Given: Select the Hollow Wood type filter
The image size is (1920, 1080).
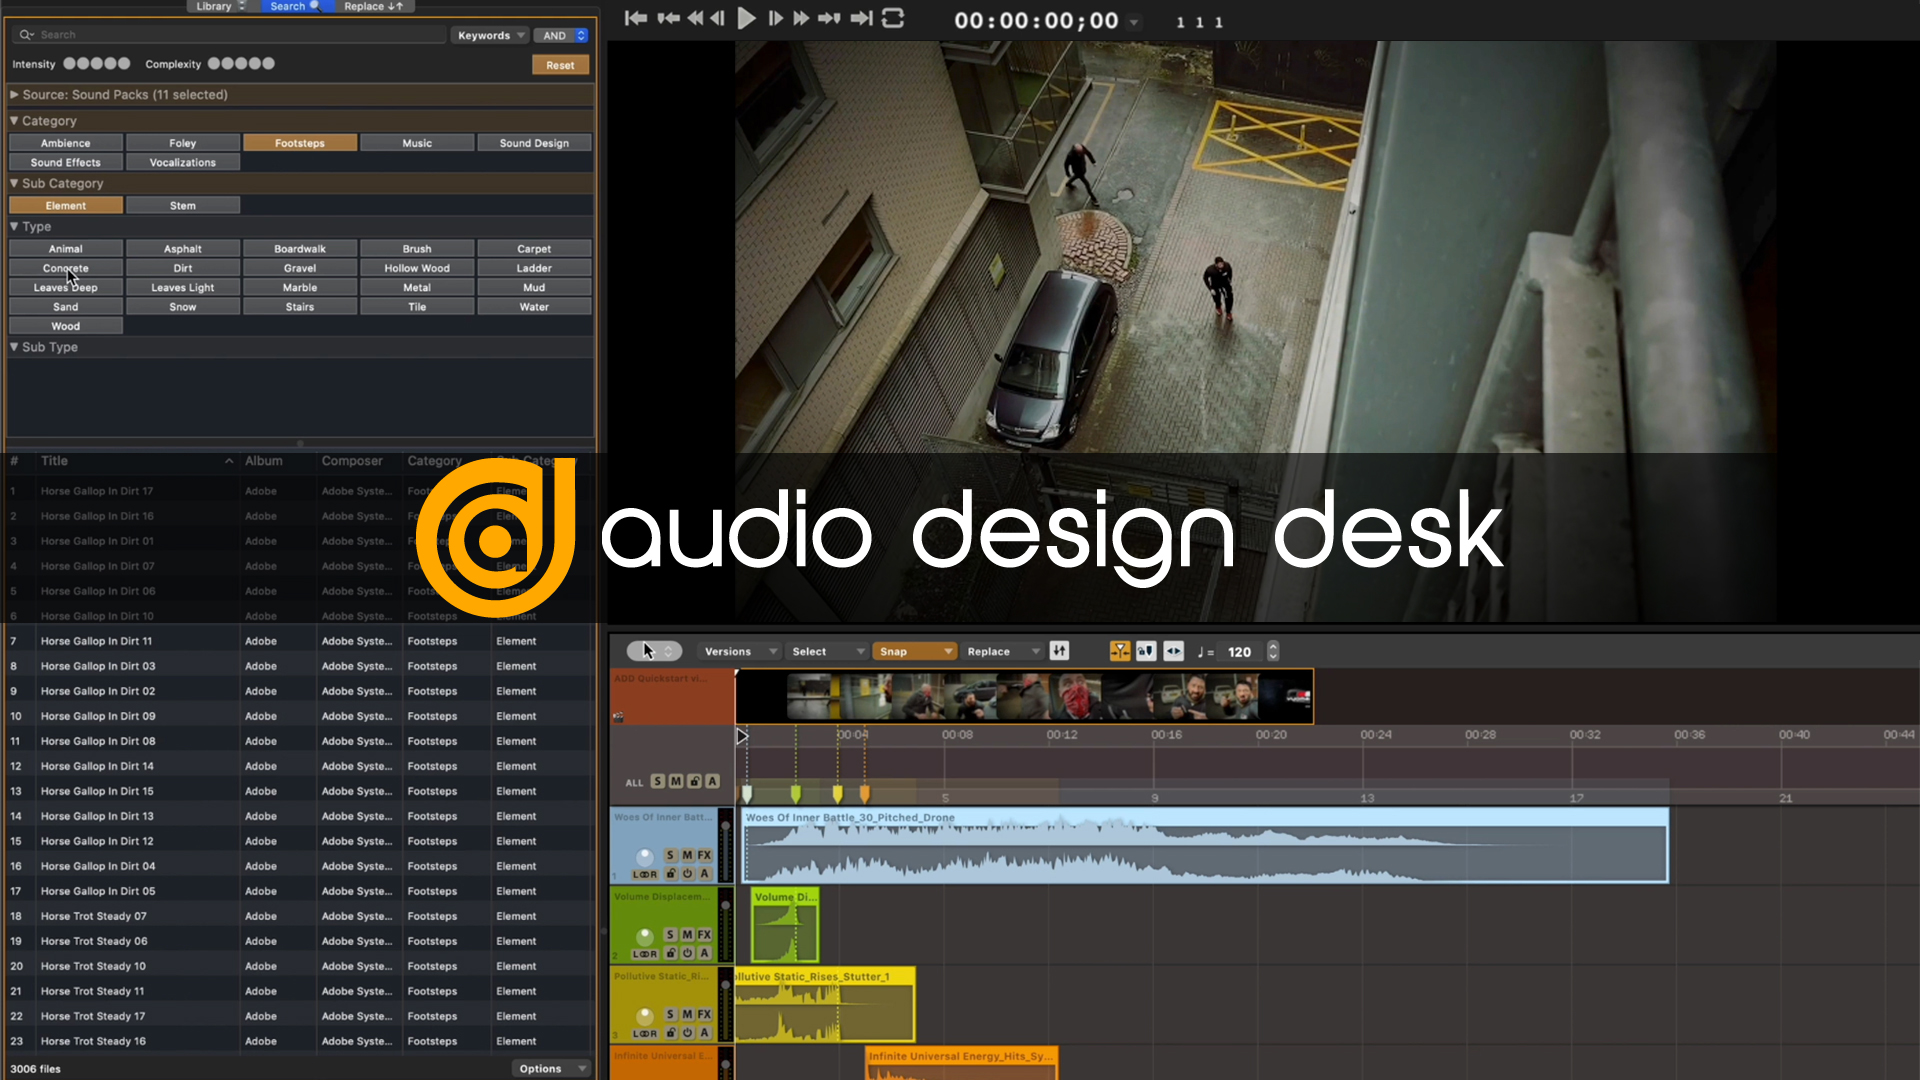Looking at the screenshot, I should (417, 268).
